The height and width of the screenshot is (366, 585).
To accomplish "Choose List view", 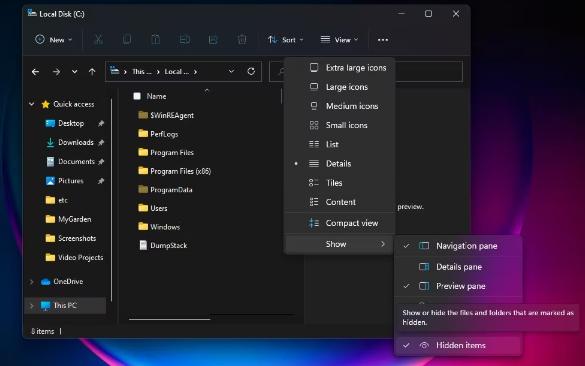I will coord(339,144).
